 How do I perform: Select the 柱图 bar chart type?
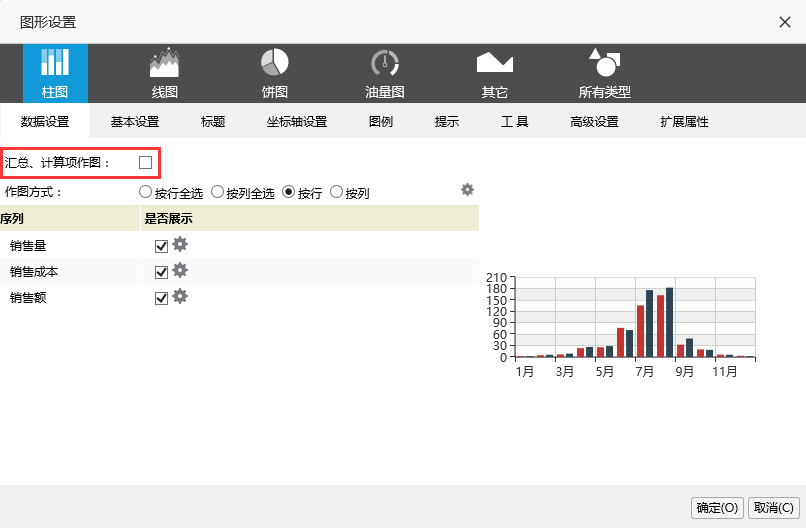(55, 74)
